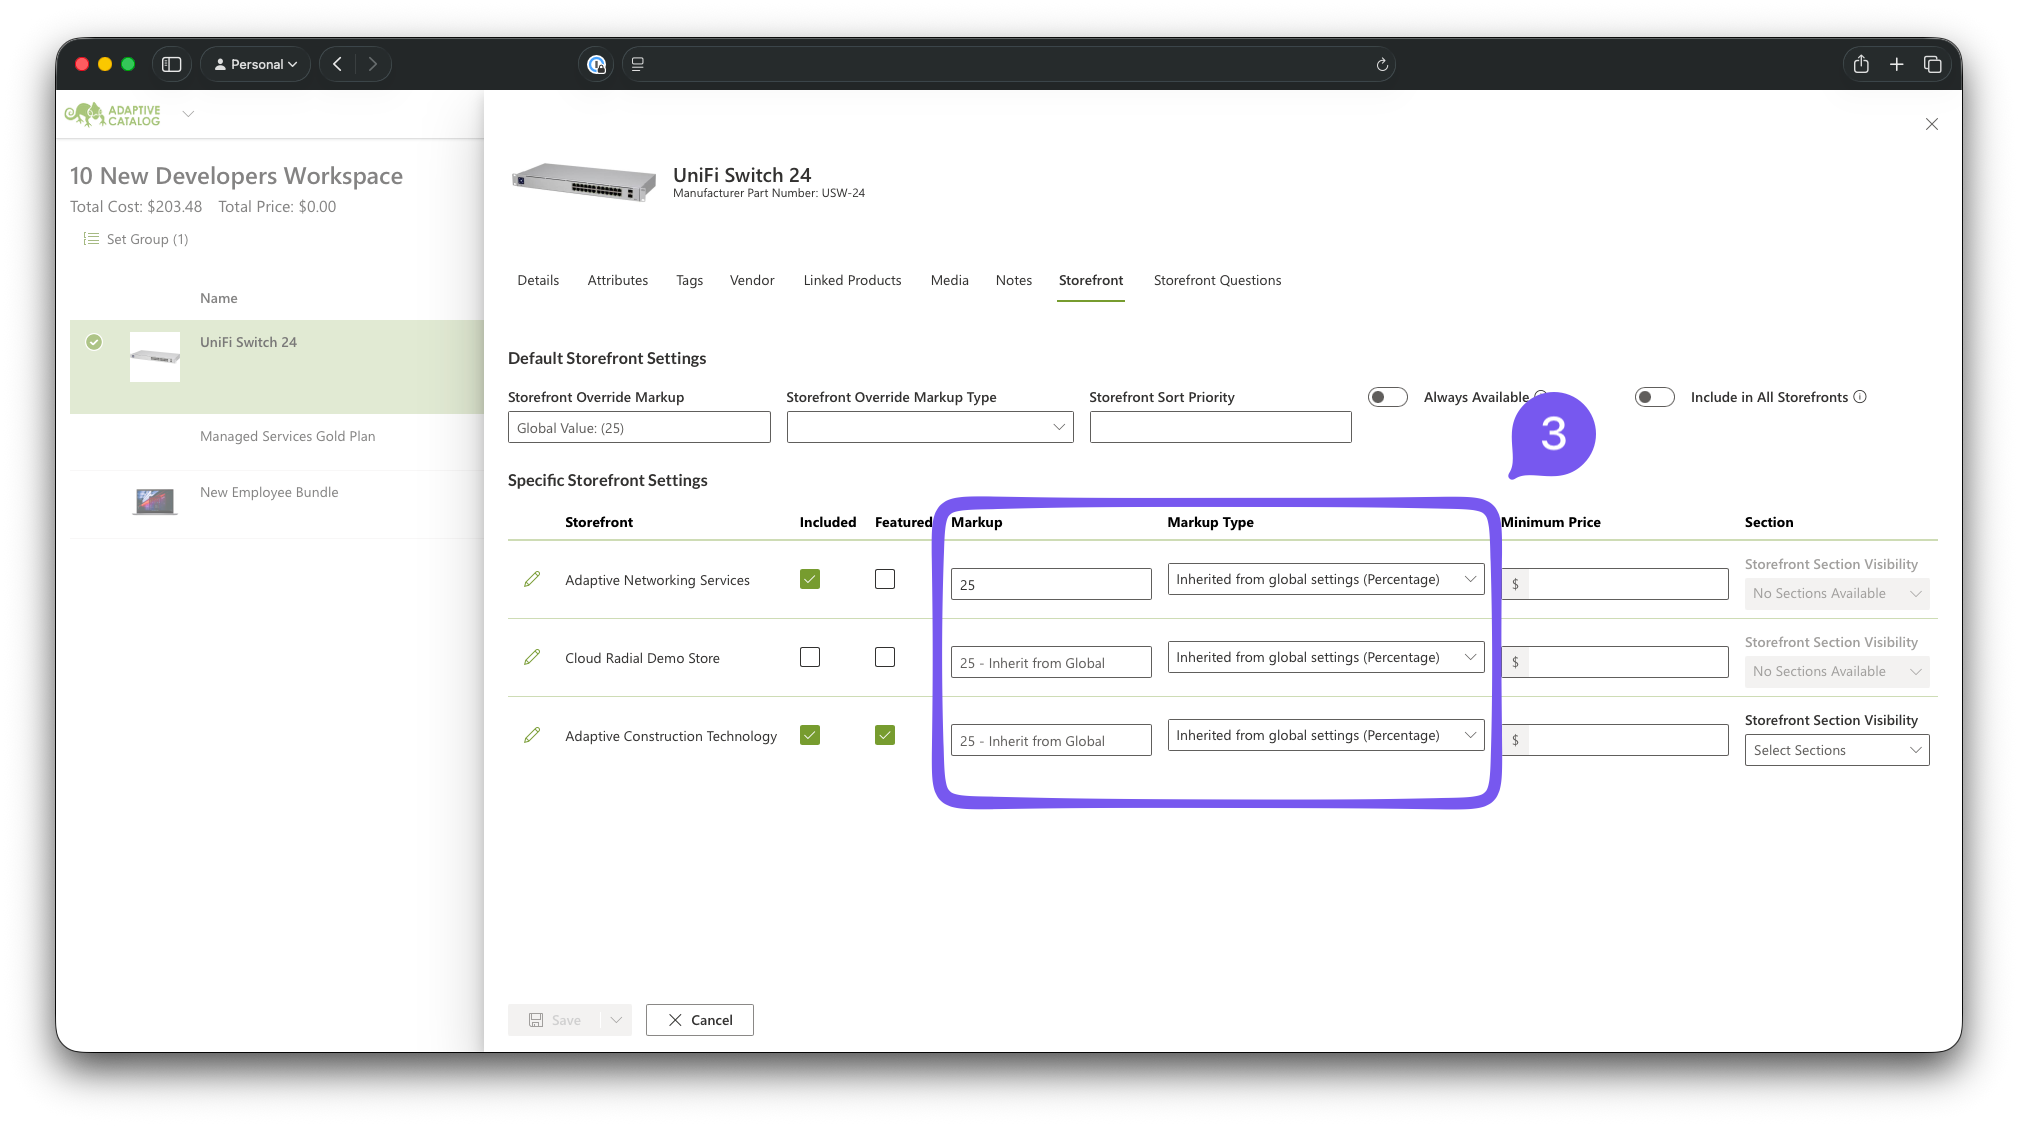The image size is (2018, 1126).
Task: Uncheck Featured for Adaptive Construction Technology
Action: pyautogui.click(x=885, y=735)
